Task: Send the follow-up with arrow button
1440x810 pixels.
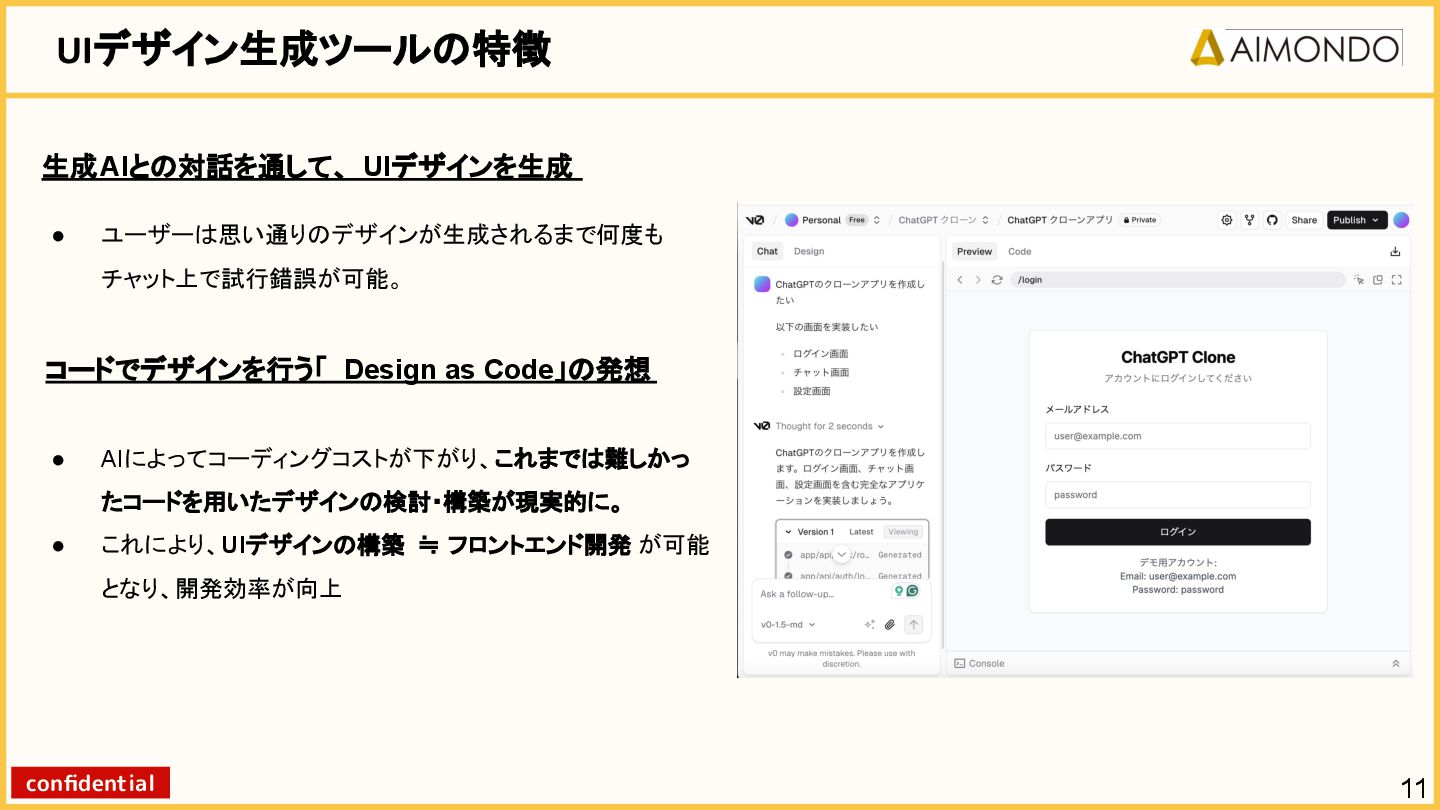Action: (x=913, y=624)
